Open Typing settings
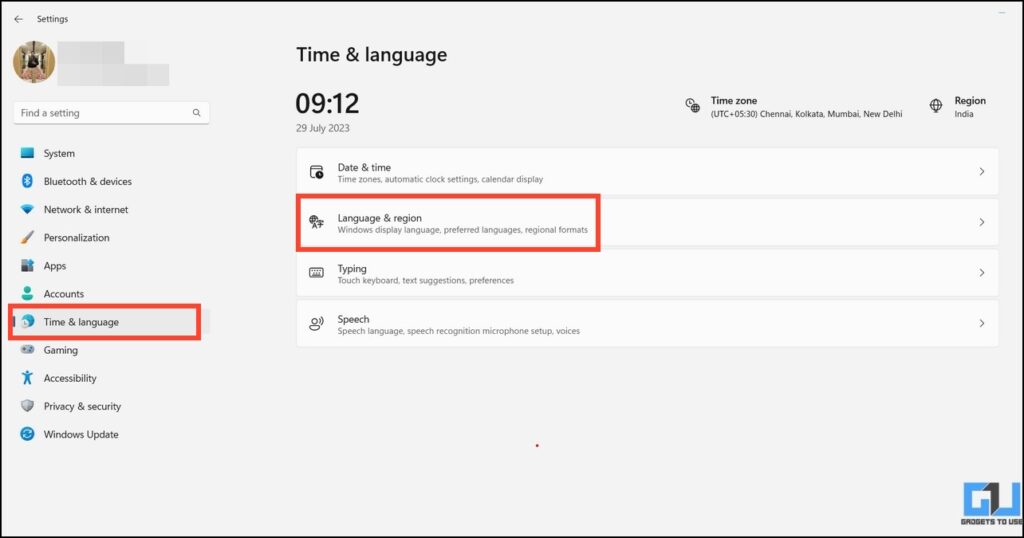The height and width of the screenshot is (538, 1024). (x=647, y=273)
